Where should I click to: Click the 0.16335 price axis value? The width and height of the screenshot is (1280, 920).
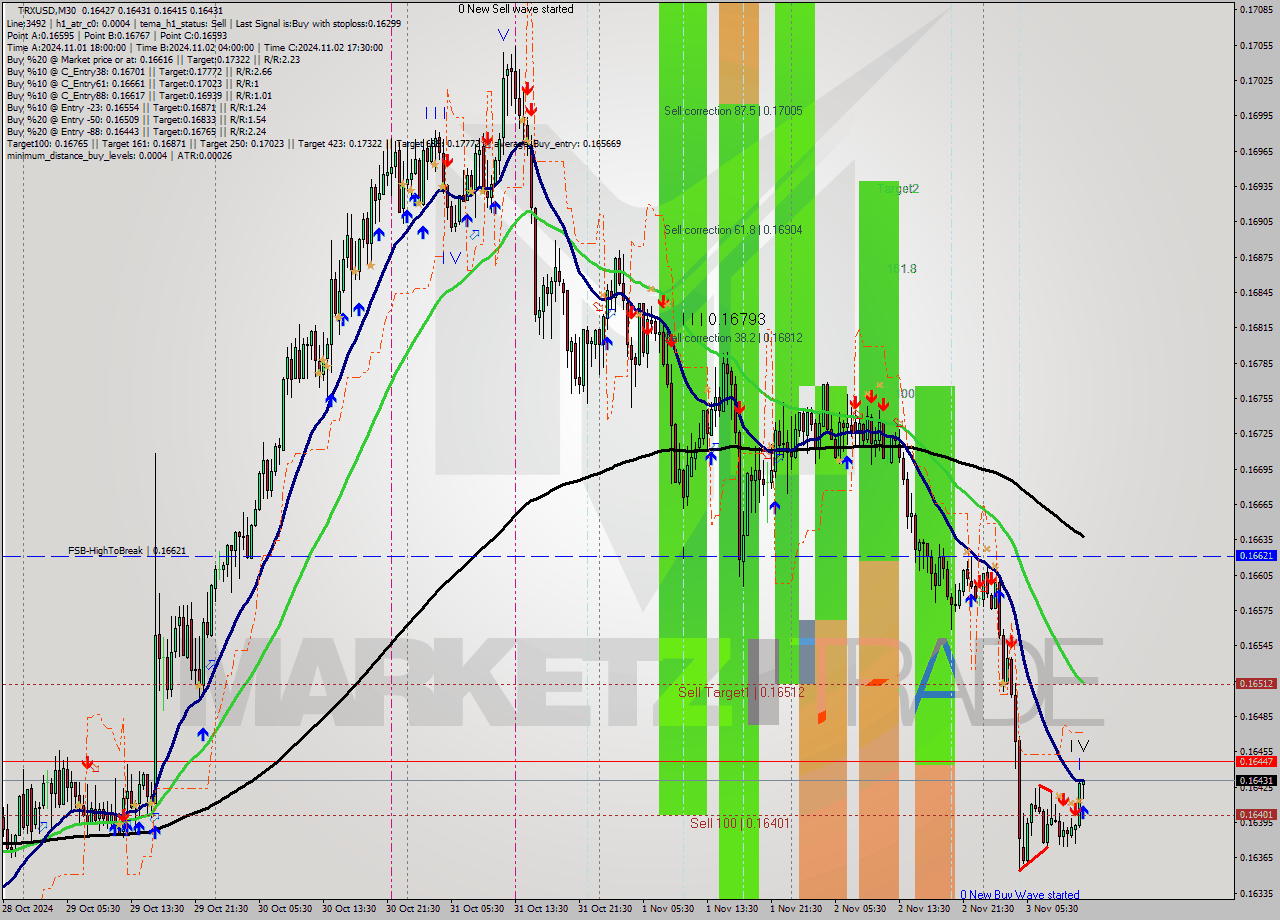point(1256,893)
